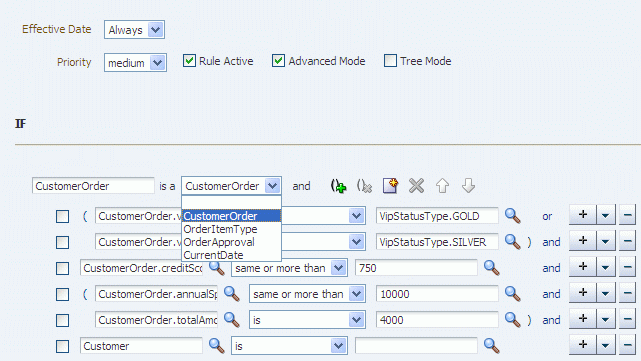Click the add parentheses icon

[x=338, y=186]
